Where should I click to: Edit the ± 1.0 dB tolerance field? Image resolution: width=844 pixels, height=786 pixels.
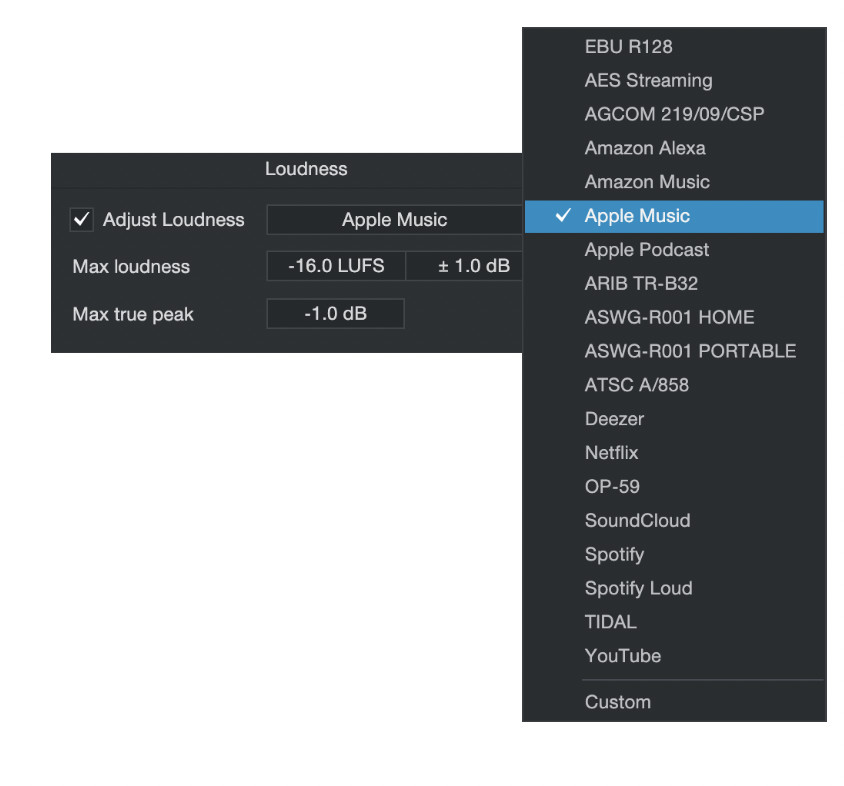tap(464, 266)
